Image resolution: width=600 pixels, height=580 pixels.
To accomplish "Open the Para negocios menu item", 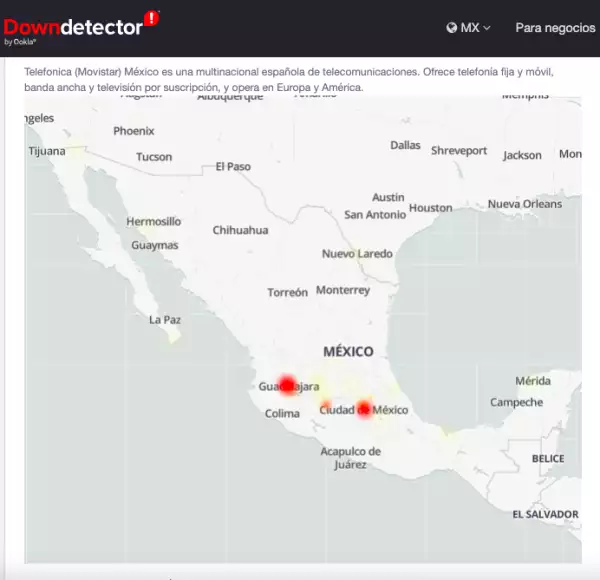I will point(555,28).
